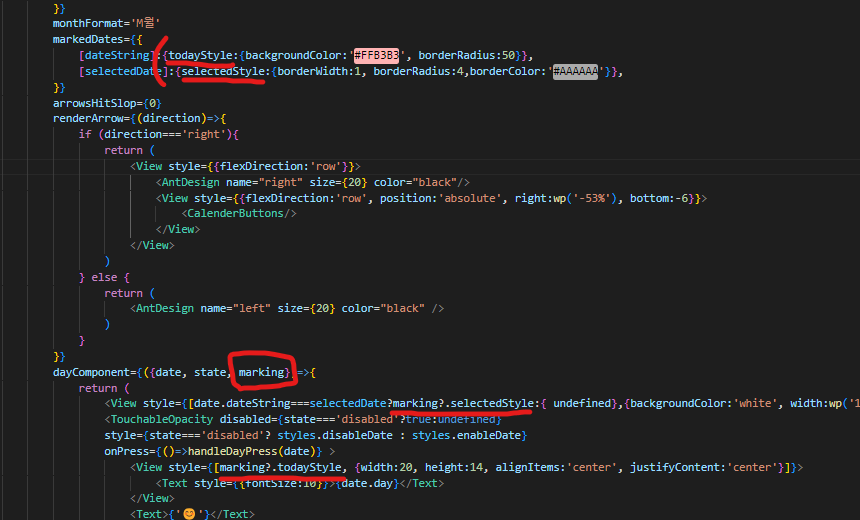The height and width of the screenshot is (520, 860).
Task: Click the #AAAAAA color value highlight
Action: 575,71
